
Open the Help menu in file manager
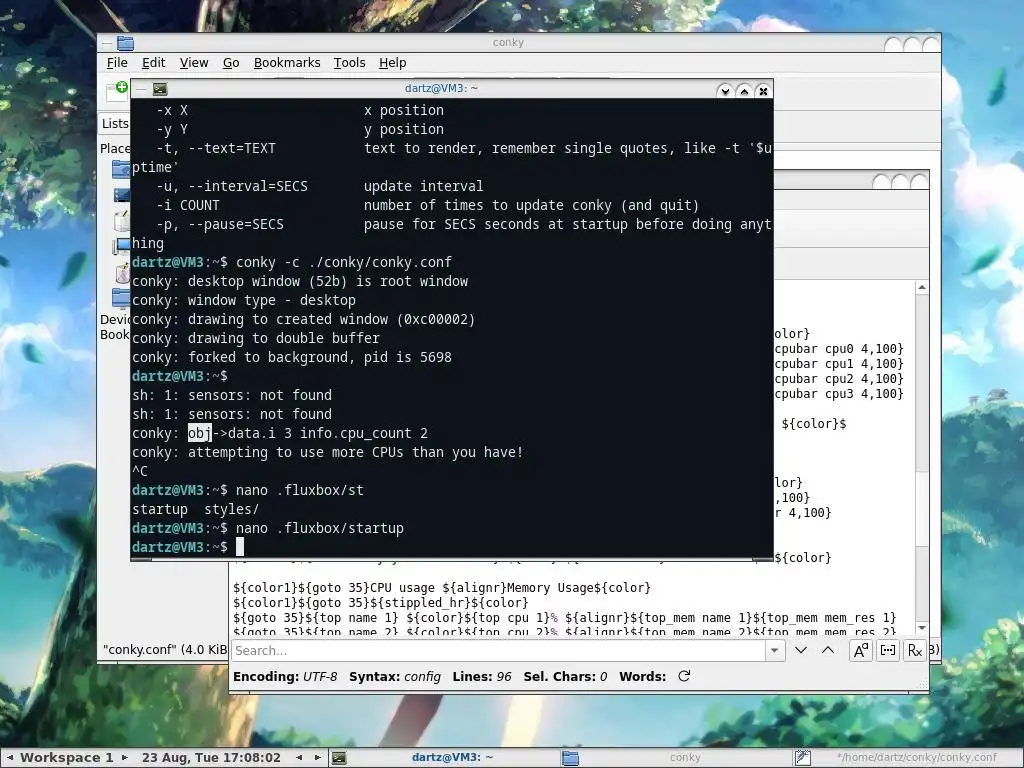point(392,63)
